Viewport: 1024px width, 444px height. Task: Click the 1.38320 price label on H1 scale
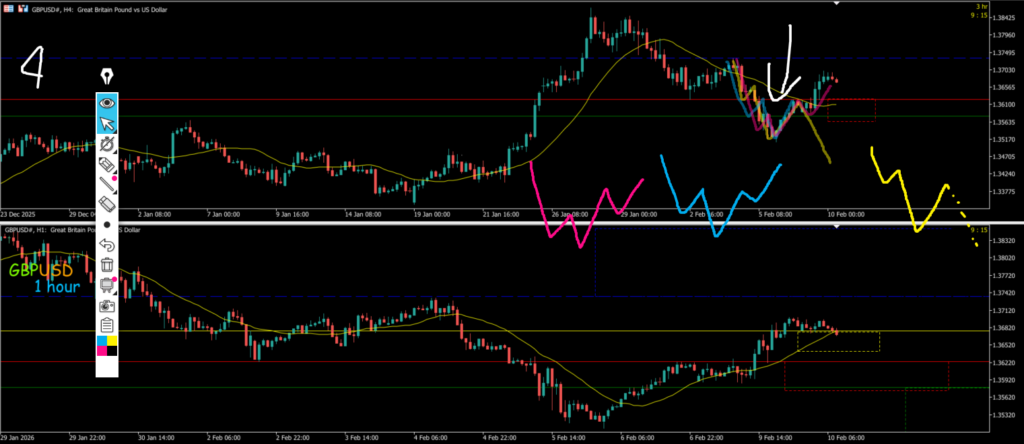tap(1002, 240)
